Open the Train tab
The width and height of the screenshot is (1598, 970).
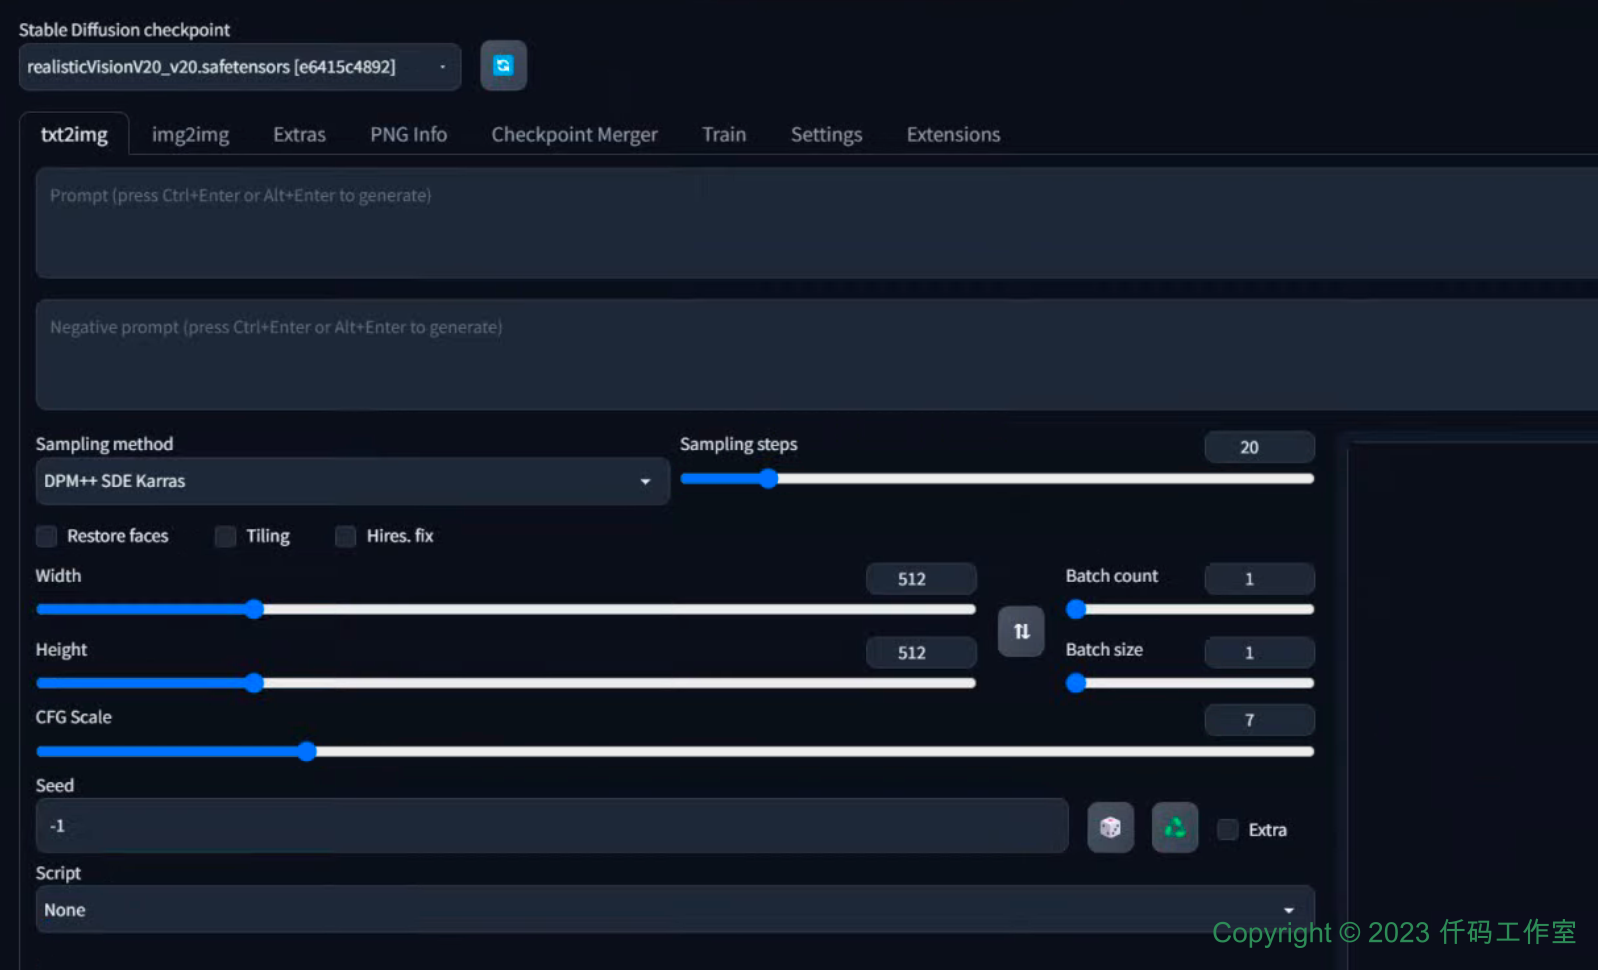(724, 134)
